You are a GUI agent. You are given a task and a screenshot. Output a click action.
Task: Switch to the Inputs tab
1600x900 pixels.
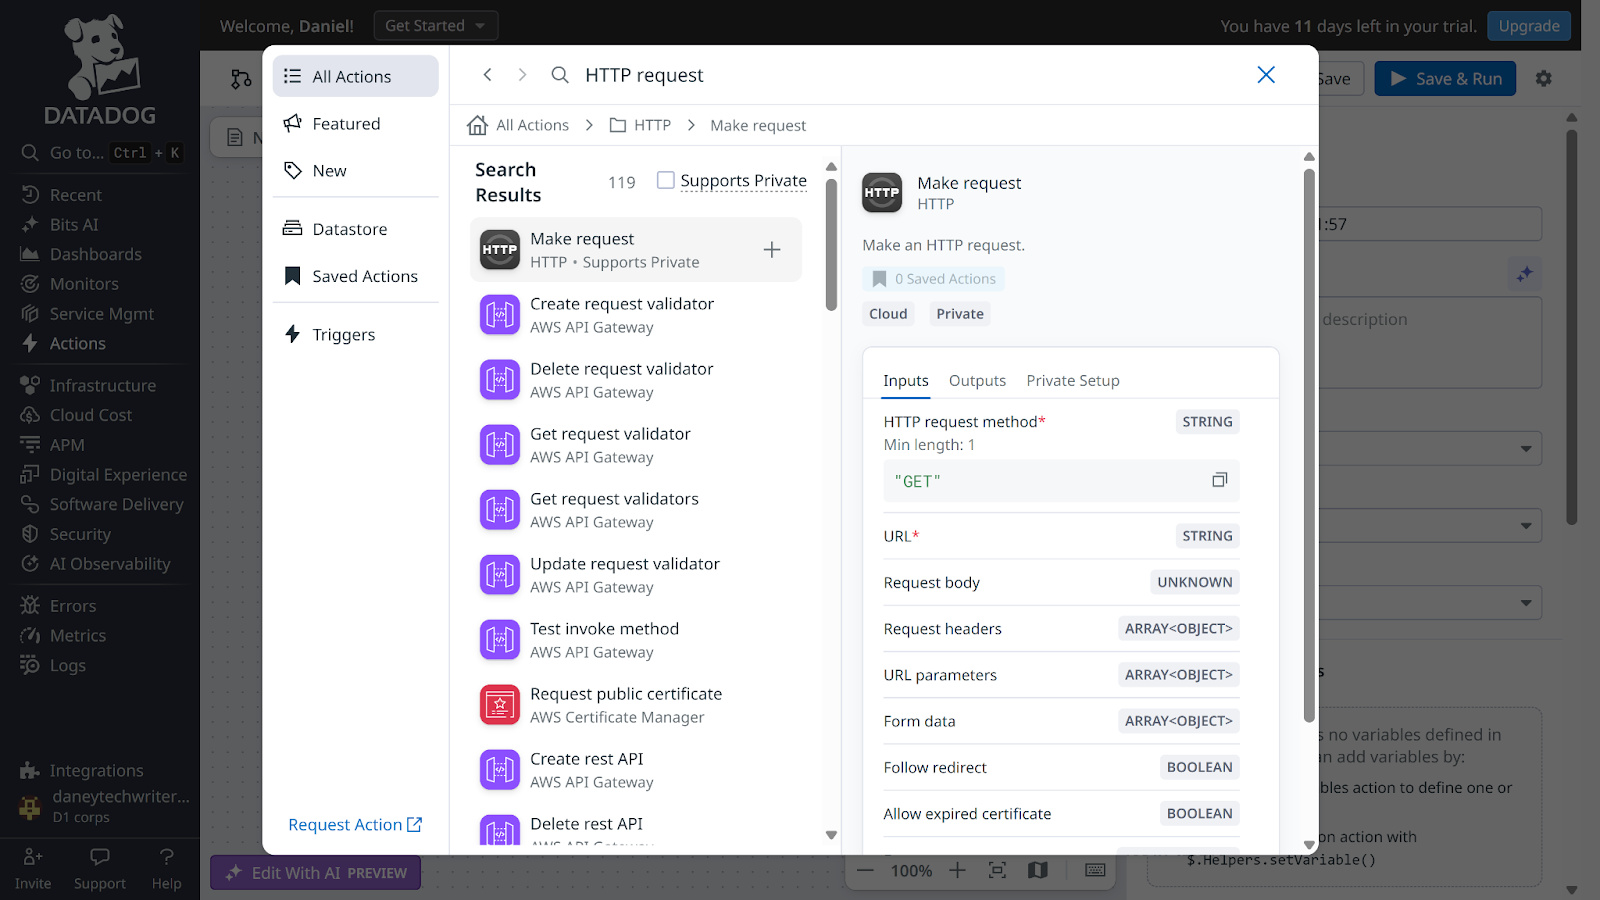[x=906, y=381]
